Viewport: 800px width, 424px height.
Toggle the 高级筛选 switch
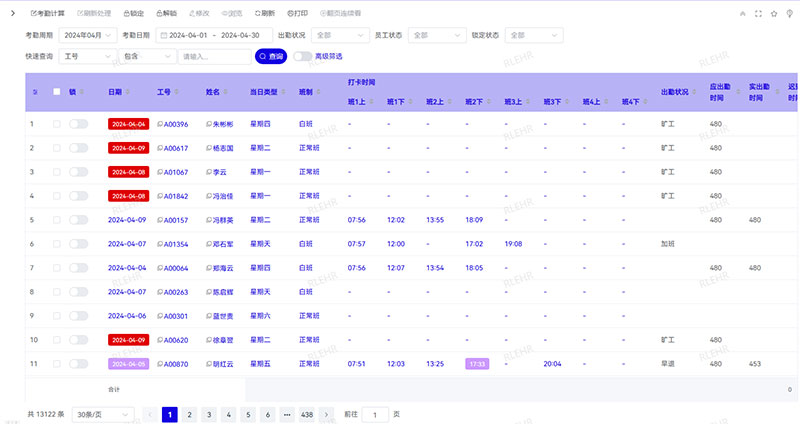303,56
